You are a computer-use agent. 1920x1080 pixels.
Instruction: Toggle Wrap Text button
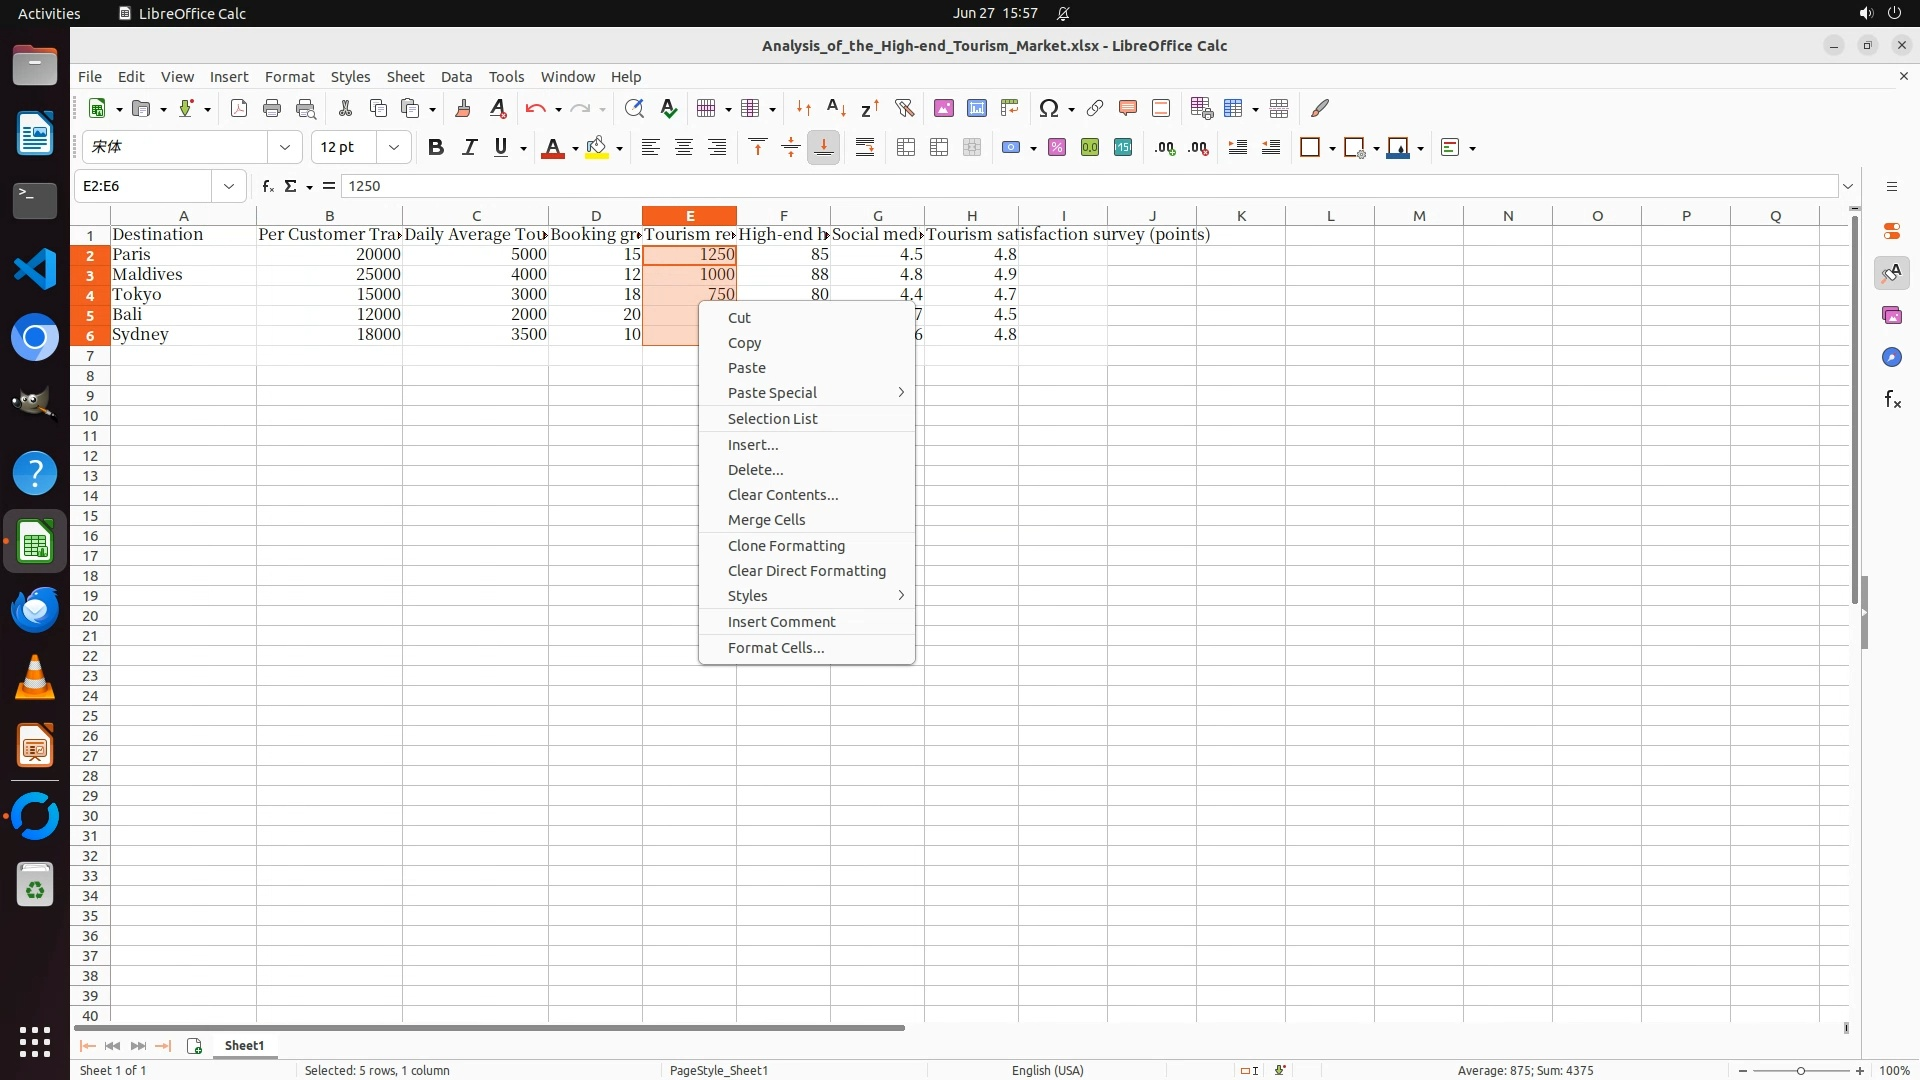865,148
